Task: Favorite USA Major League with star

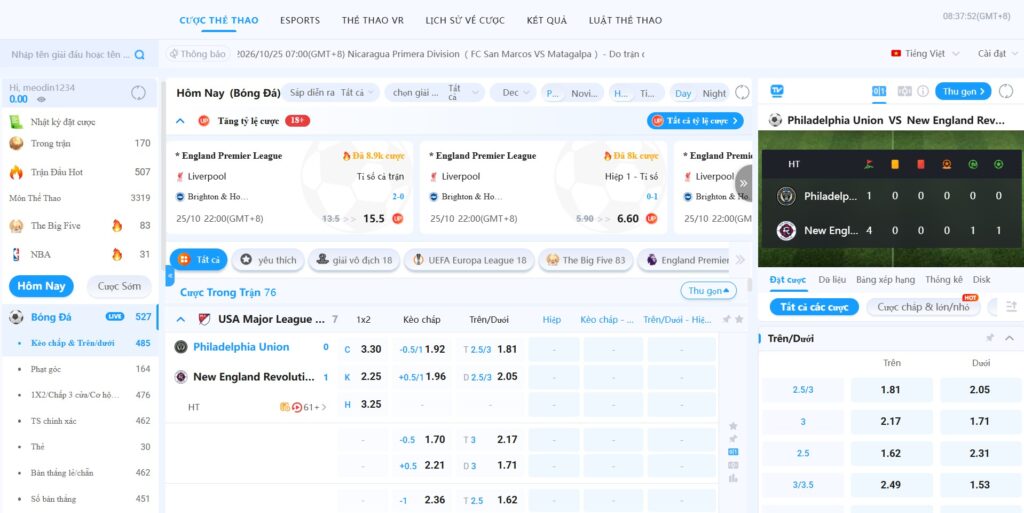Action: click(739, 319)
